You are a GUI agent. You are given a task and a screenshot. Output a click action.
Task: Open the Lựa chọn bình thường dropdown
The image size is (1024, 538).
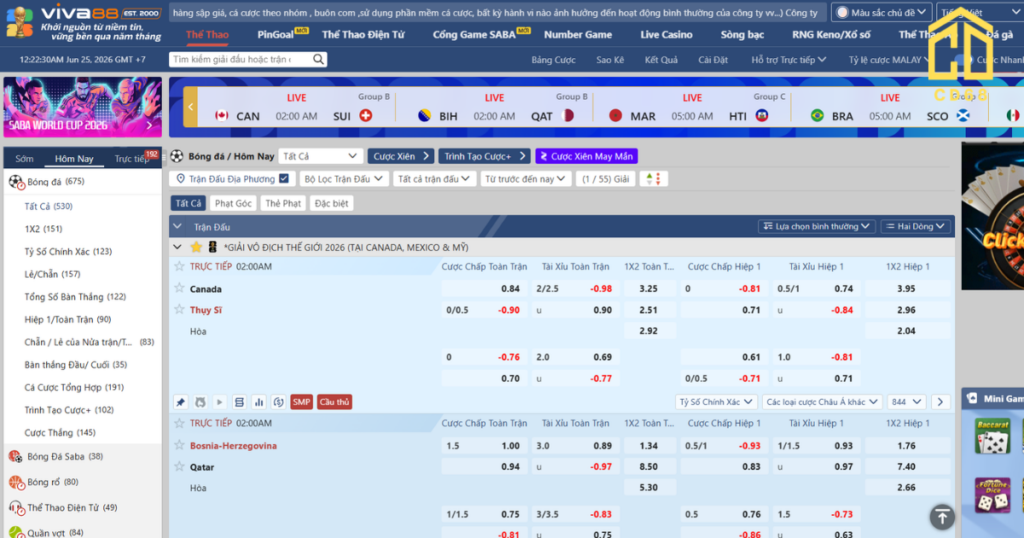pyautogui.click(x=816, y=227)
